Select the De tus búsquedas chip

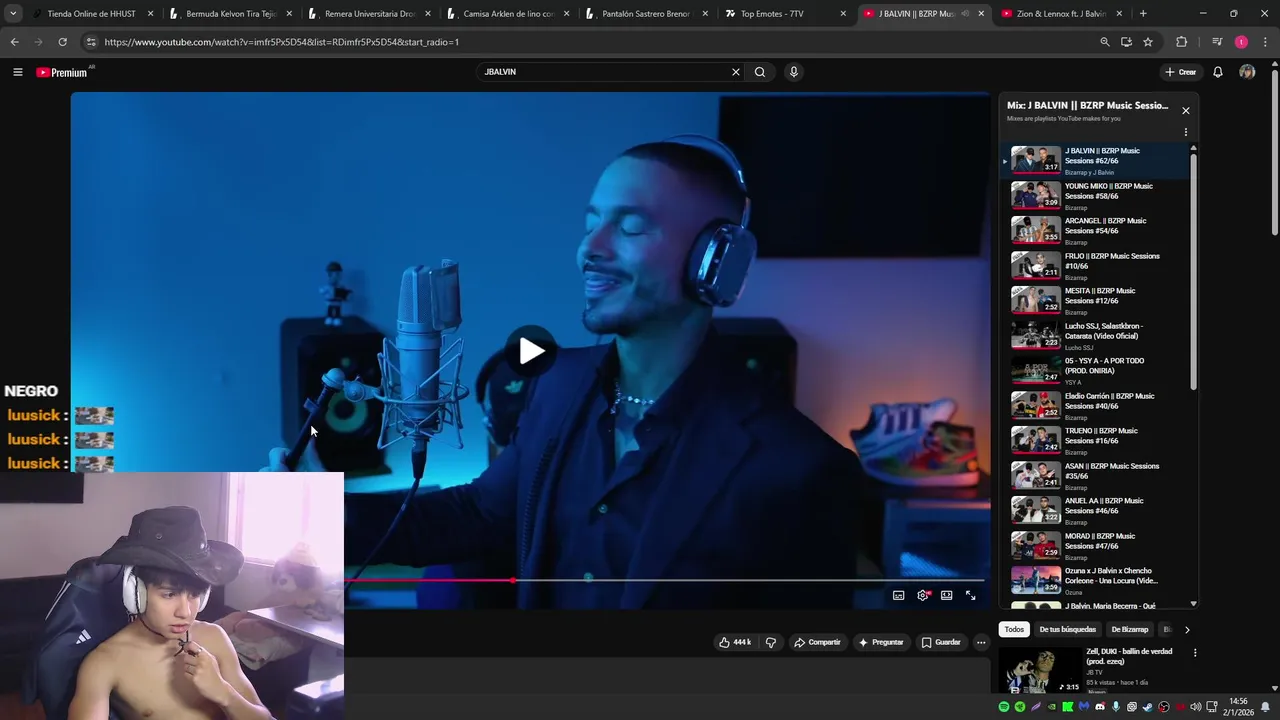point(1067,629)
